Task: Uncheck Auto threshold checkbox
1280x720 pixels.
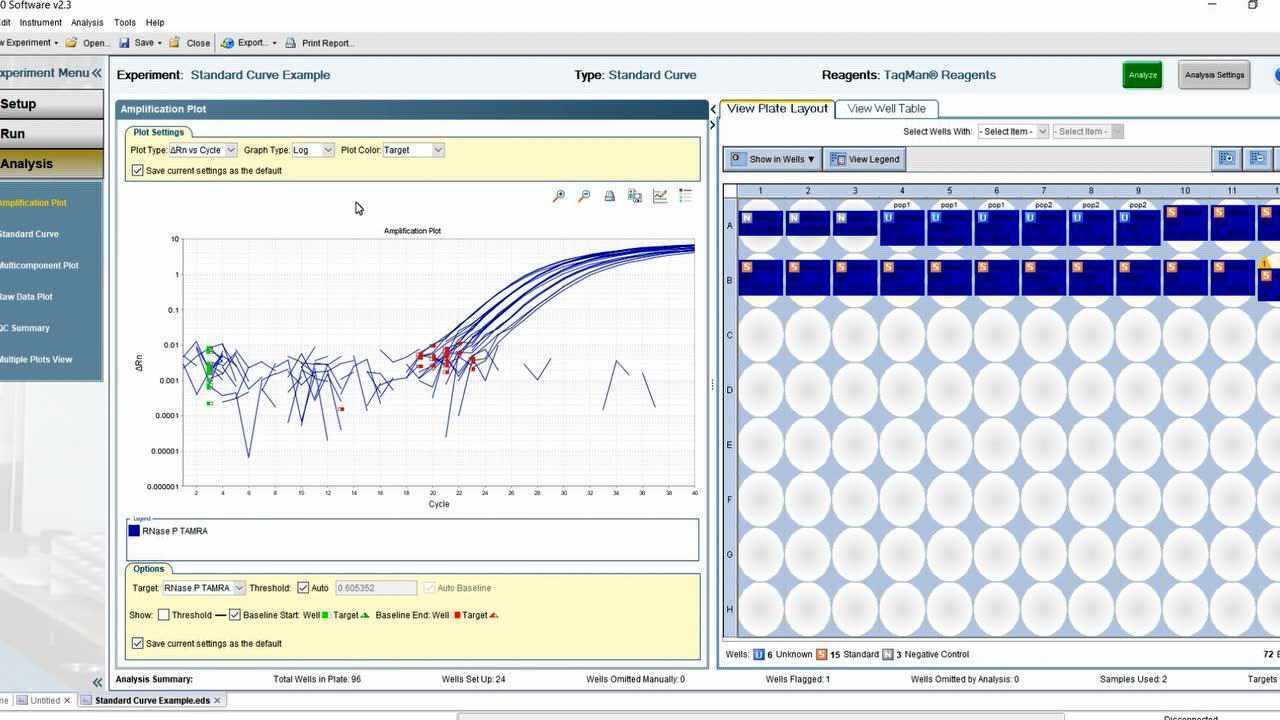Action: [303, 588]
